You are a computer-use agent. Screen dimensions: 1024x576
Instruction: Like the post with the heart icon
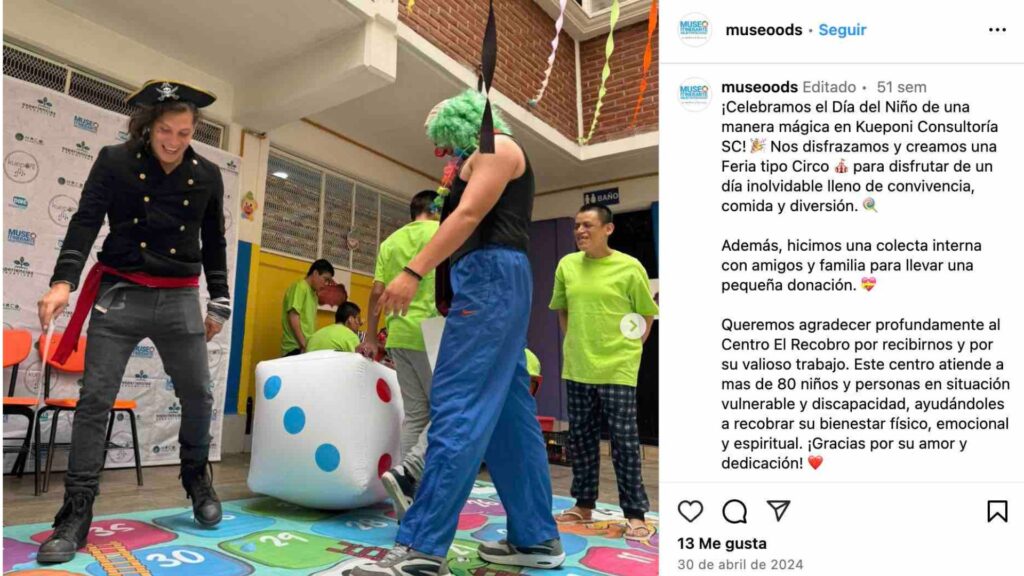(x=690, y=511)
